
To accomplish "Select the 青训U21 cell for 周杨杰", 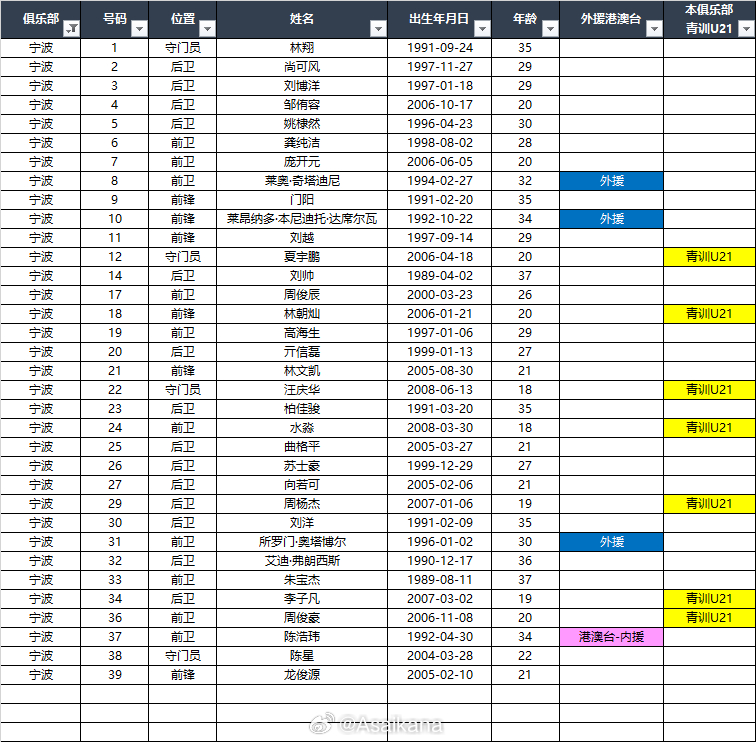I will (709, 504).
